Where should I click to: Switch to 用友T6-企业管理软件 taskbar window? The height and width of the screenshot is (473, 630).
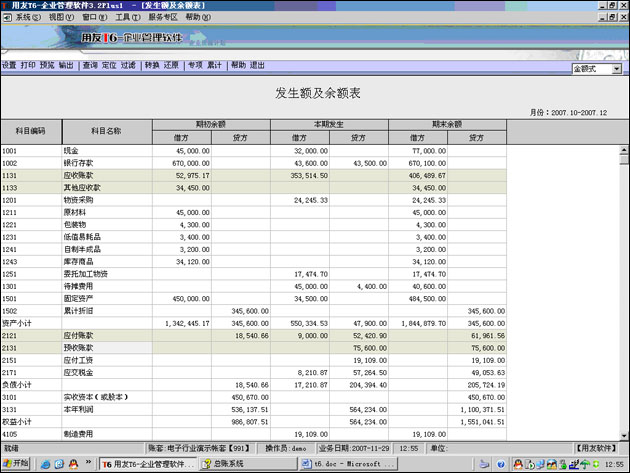(x=147, y=464)
